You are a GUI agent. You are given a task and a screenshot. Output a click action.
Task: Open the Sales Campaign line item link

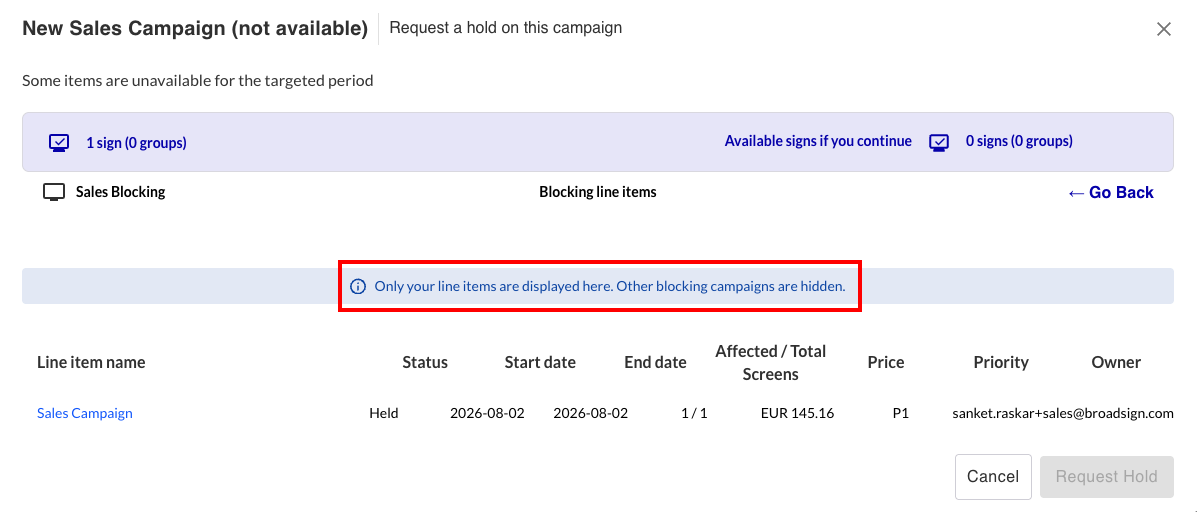85,413
